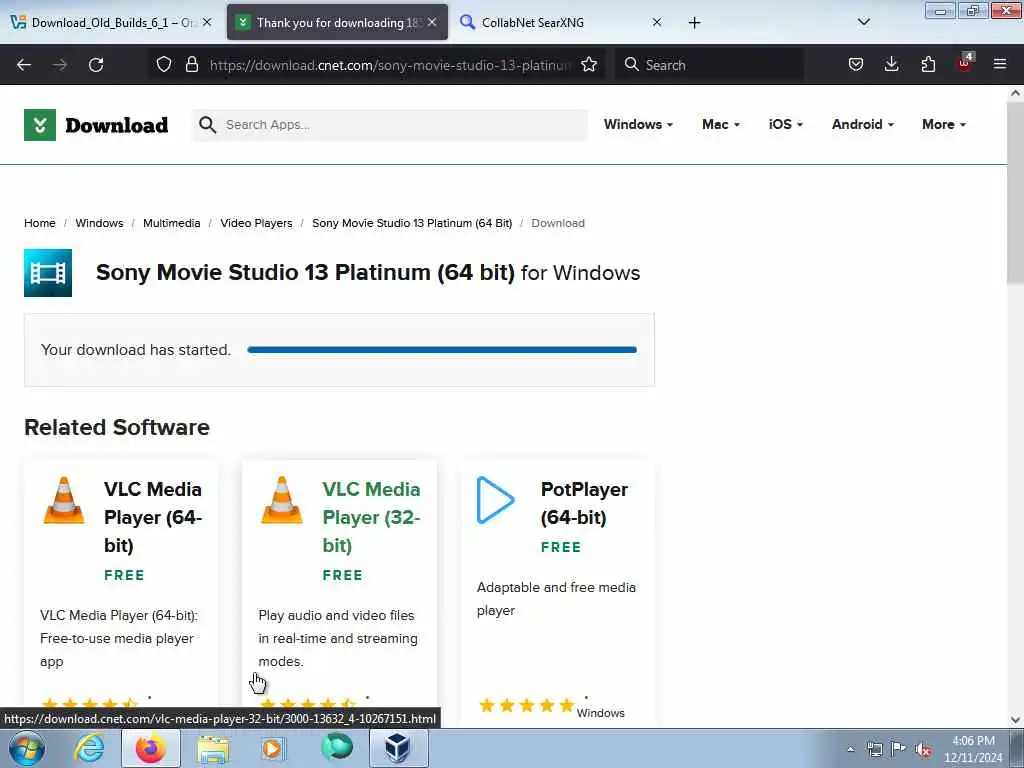Click VLC Media Player 32-bit cone icon
The image size is (1024, 768).
(281, 500)
